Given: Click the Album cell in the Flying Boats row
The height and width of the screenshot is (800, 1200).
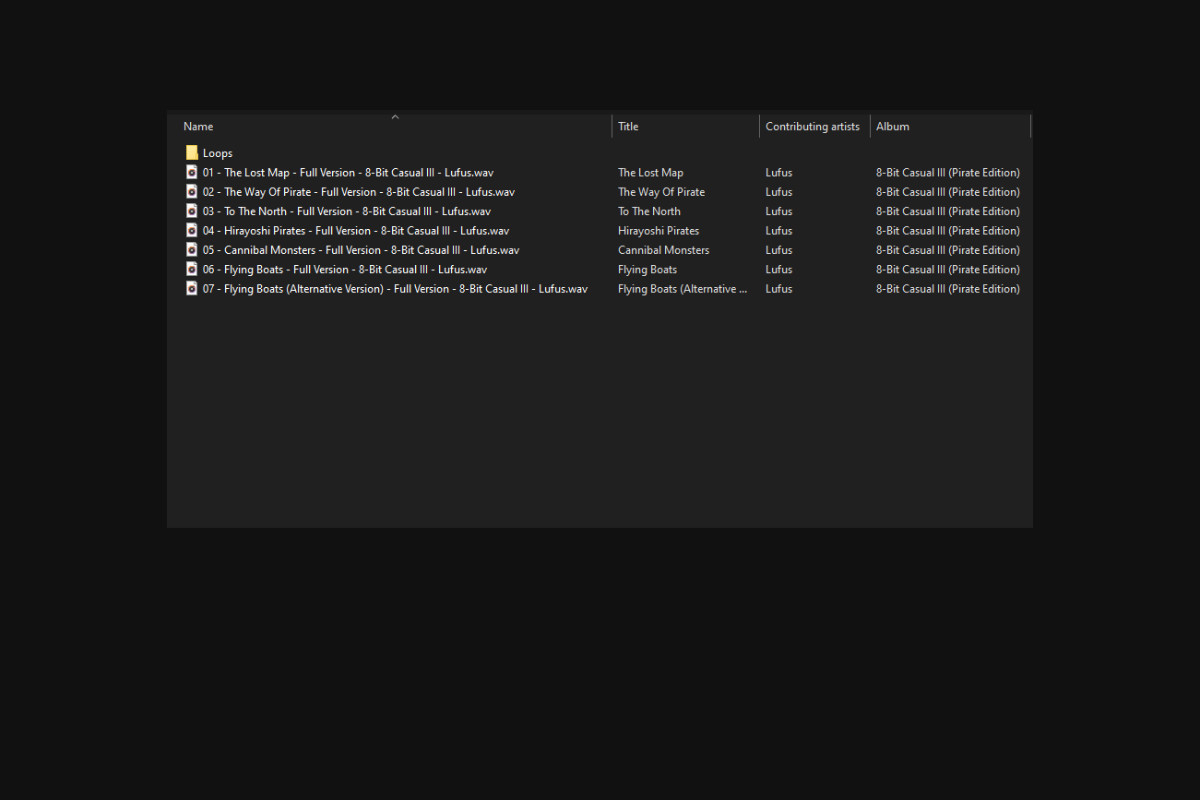Looking at the screenshot, I should pyautogui.click(x=947, y=269).
